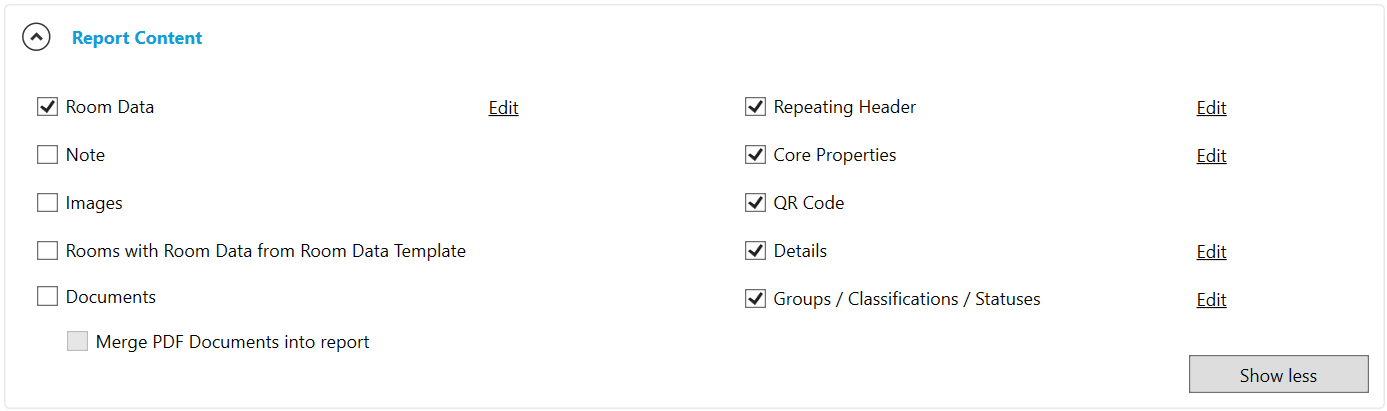Open Edit link for Details
Image resolution: width=1387 pixels, height=411 pixels.
tap(1211, 252)
